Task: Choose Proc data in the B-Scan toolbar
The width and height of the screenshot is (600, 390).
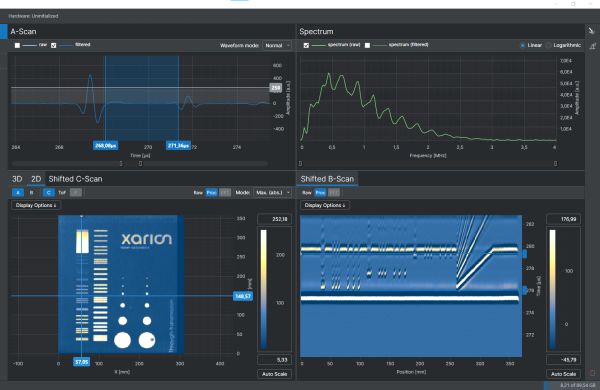Action: tap(320, 193)
